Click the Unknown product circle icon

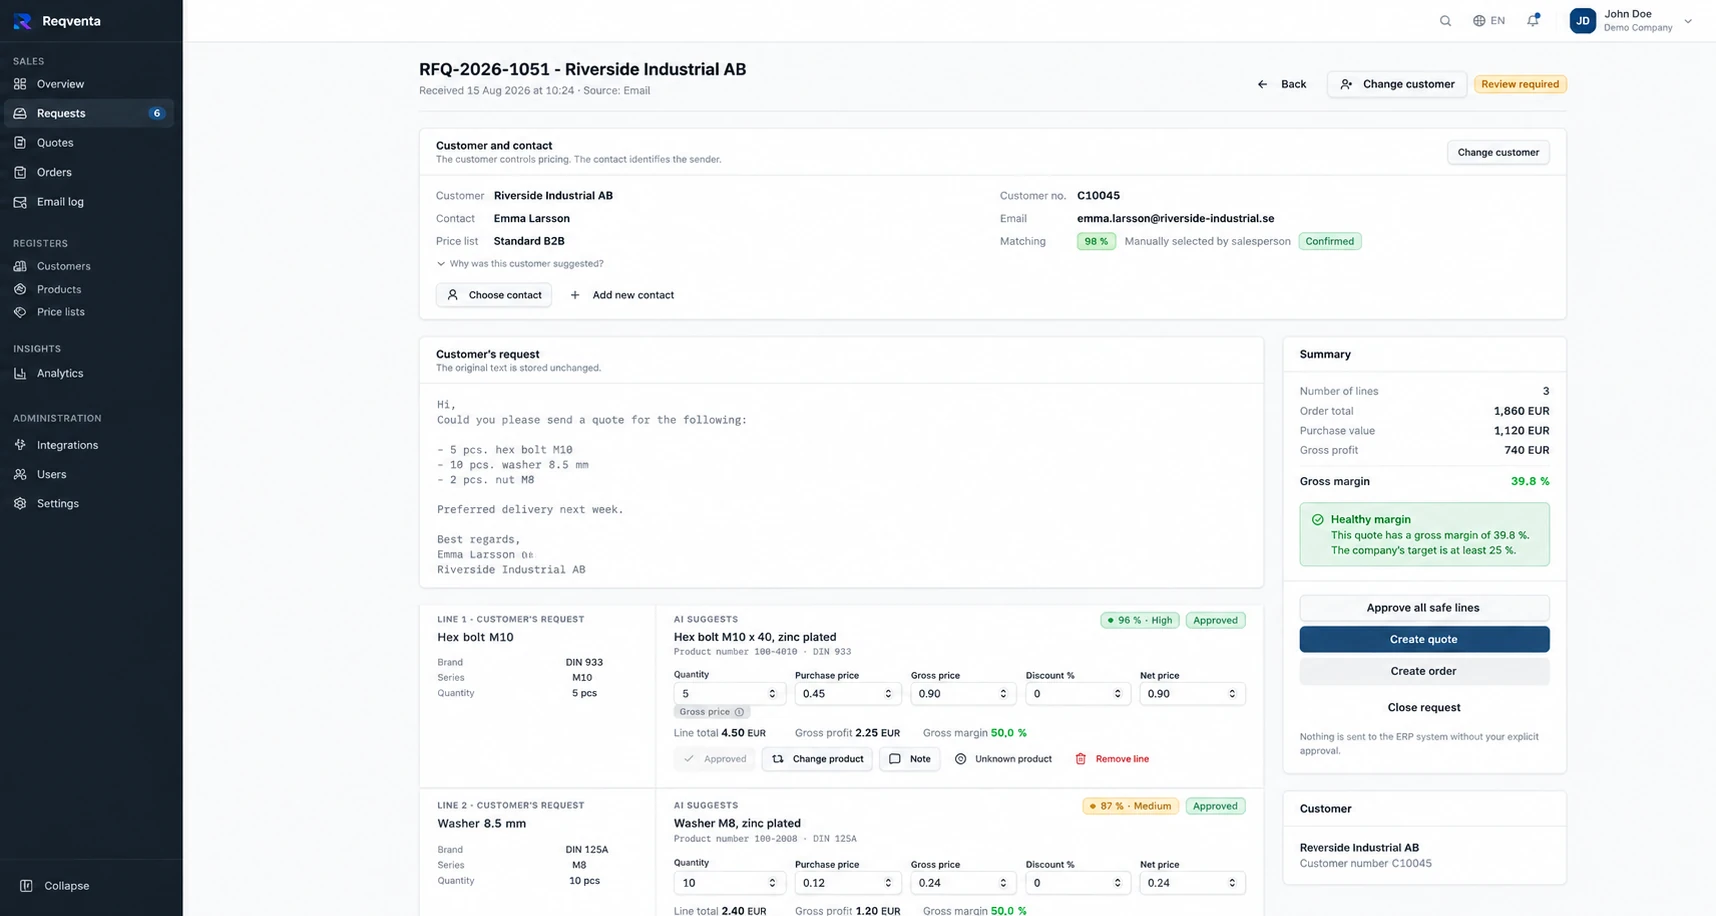point(960,759)
